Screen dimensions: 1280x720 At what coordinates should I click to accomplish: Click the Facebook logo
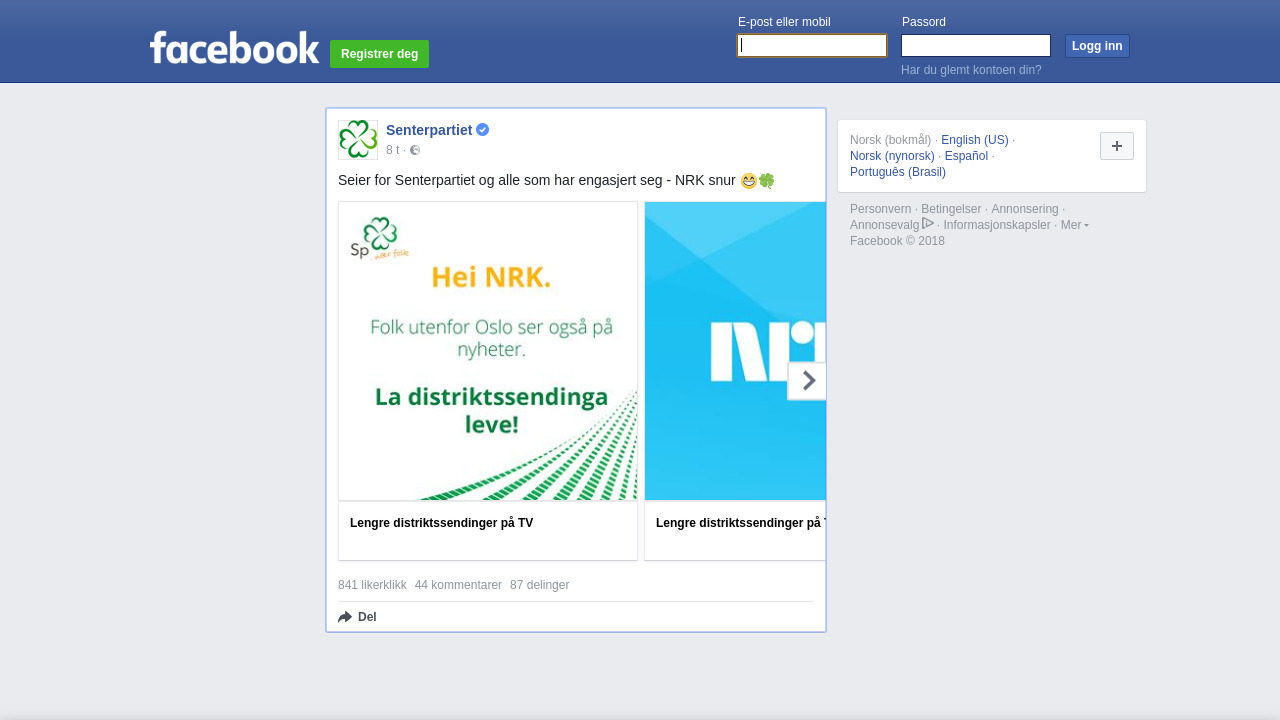click(234, 47)
